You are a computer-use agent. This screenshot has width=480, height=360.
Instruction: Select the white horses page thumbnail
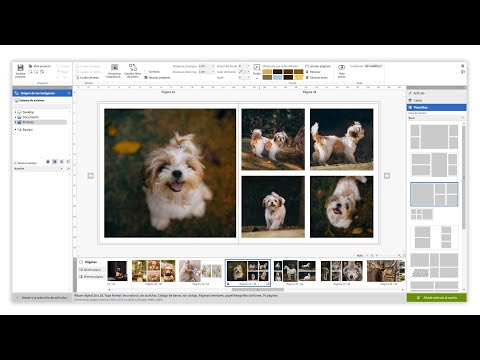pyautogui.click(x=295, y=270)
